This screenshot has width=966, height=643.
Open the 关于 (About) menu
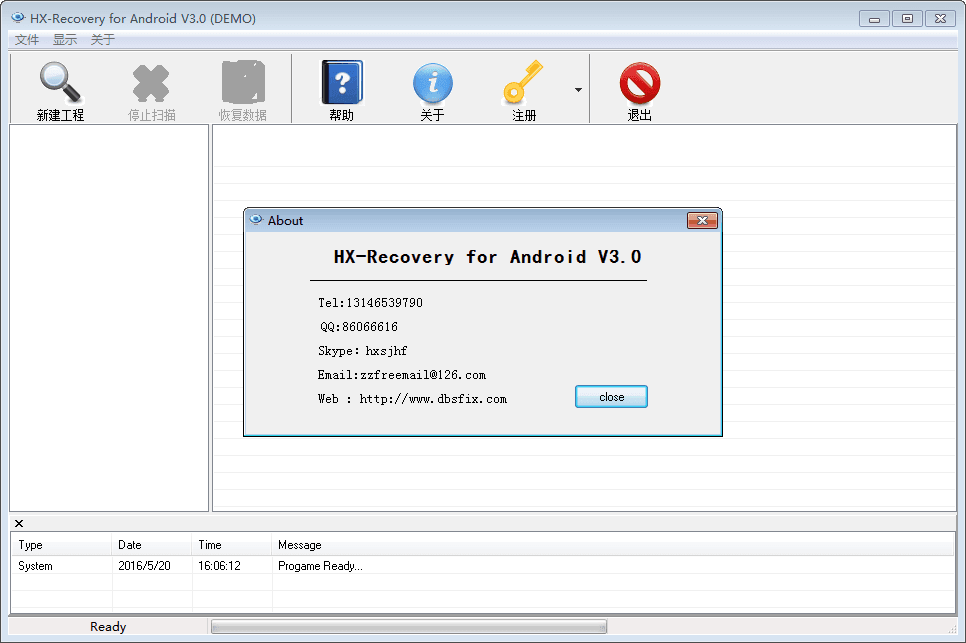coord(103,40)
